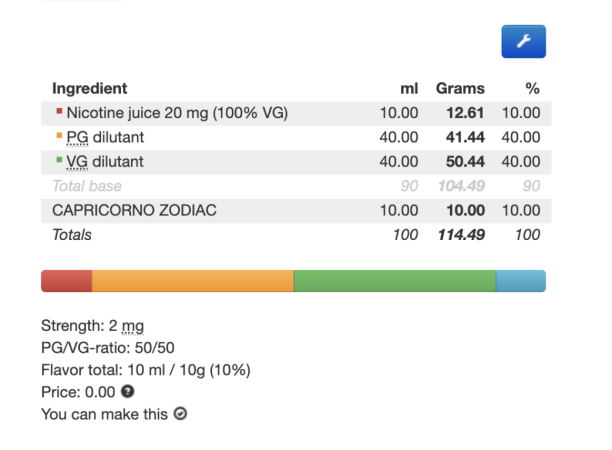Select the orange PG bar segment
This screenshot has height=450, width=612.
click(x=193, y=281)
